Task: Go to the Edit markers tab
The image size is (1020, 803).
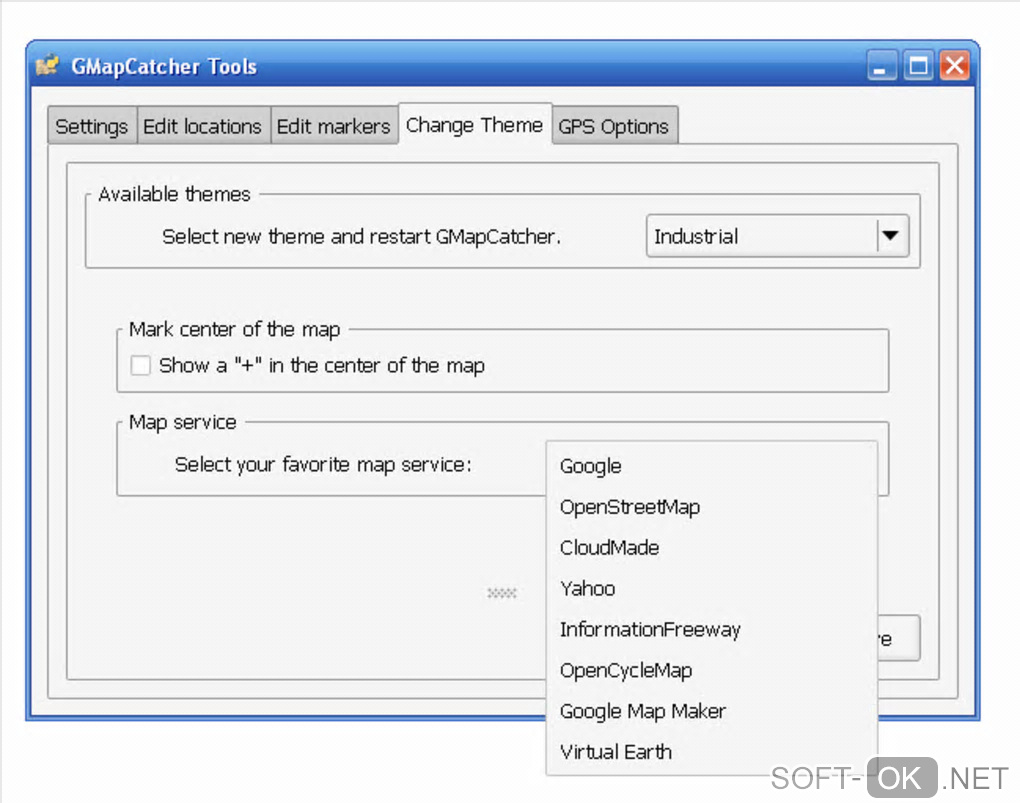Action: coord(333,127)
